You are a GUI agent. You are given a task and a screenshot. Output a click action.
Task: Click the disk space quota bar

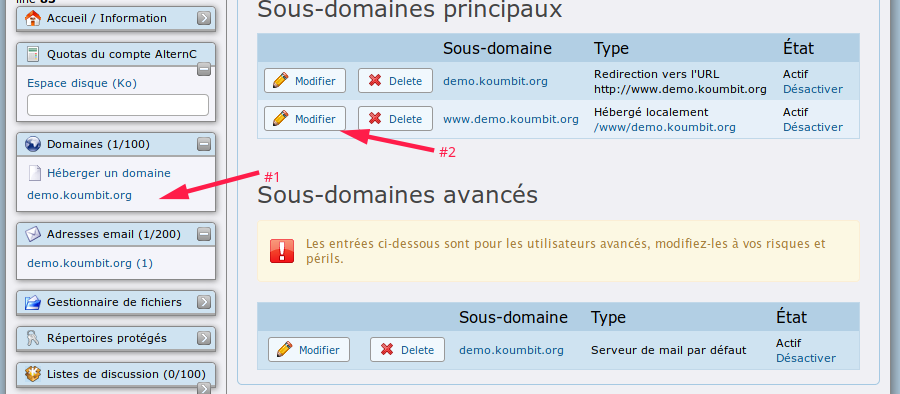(x=118, y=105)
